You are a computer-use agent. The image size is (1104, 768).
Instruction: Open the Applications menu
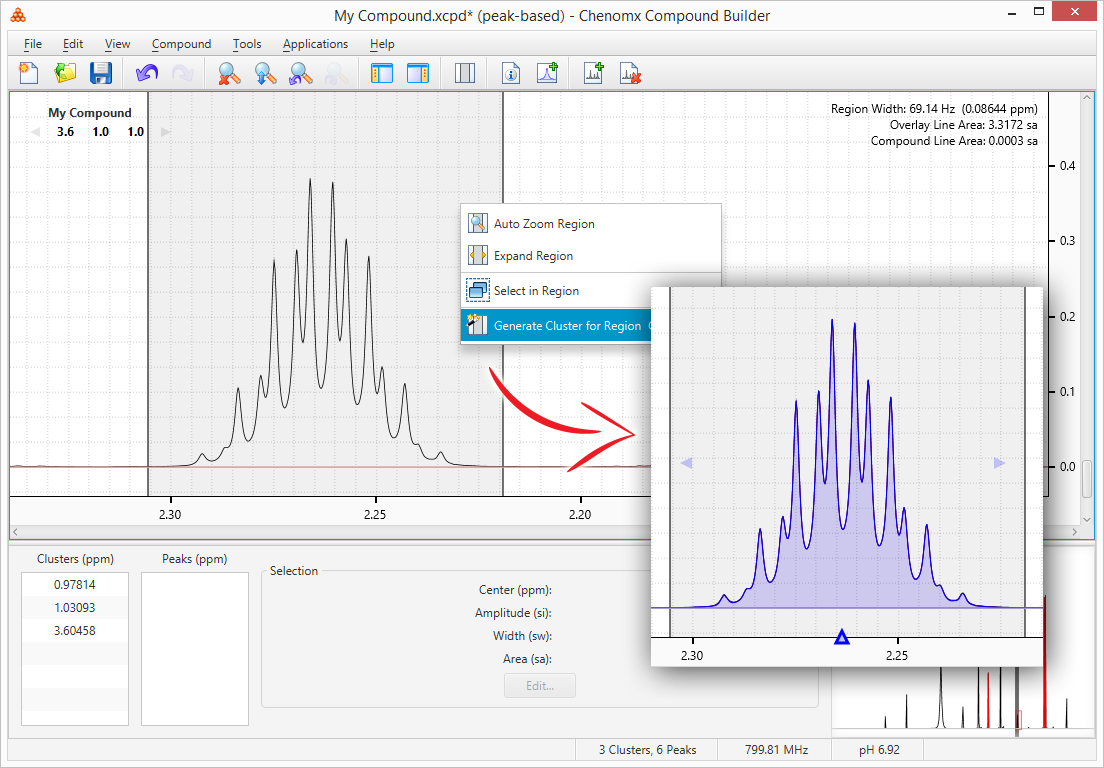pos(315,44)
